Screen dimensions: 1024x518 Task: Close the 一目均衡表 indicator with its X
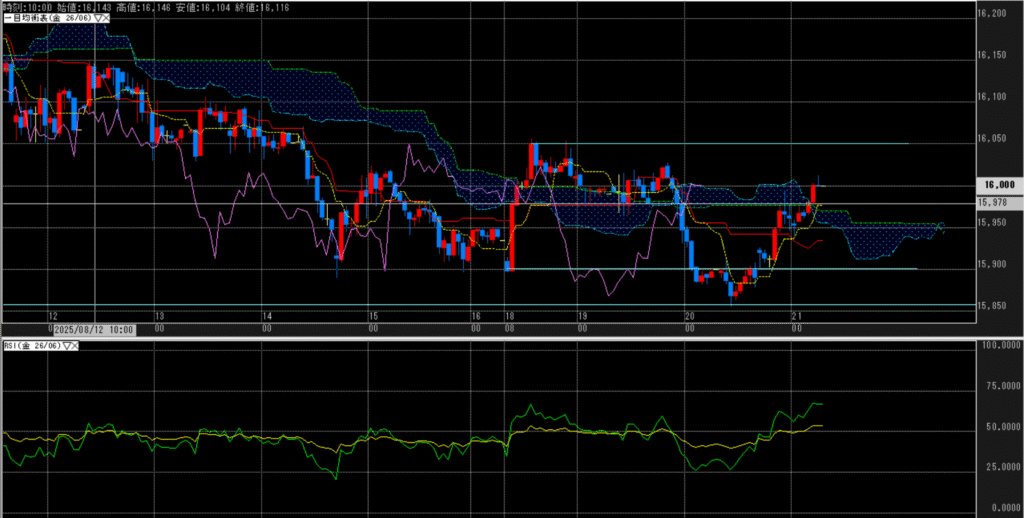point(105,19)
